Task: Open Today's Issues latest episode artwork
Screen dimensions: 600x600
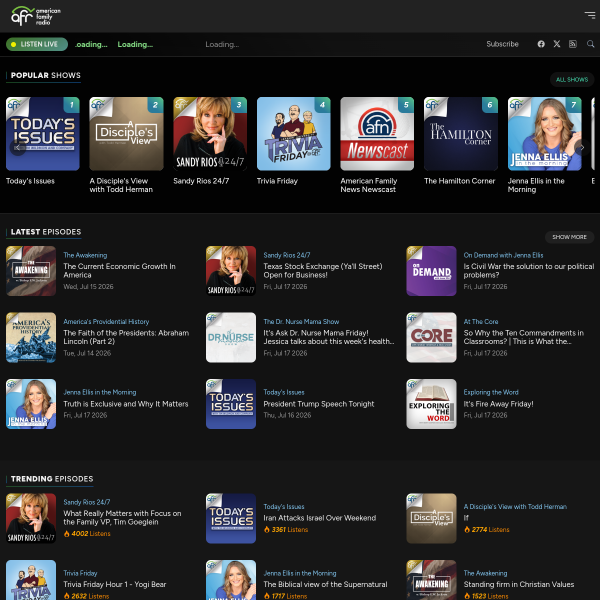Action: 231,404
